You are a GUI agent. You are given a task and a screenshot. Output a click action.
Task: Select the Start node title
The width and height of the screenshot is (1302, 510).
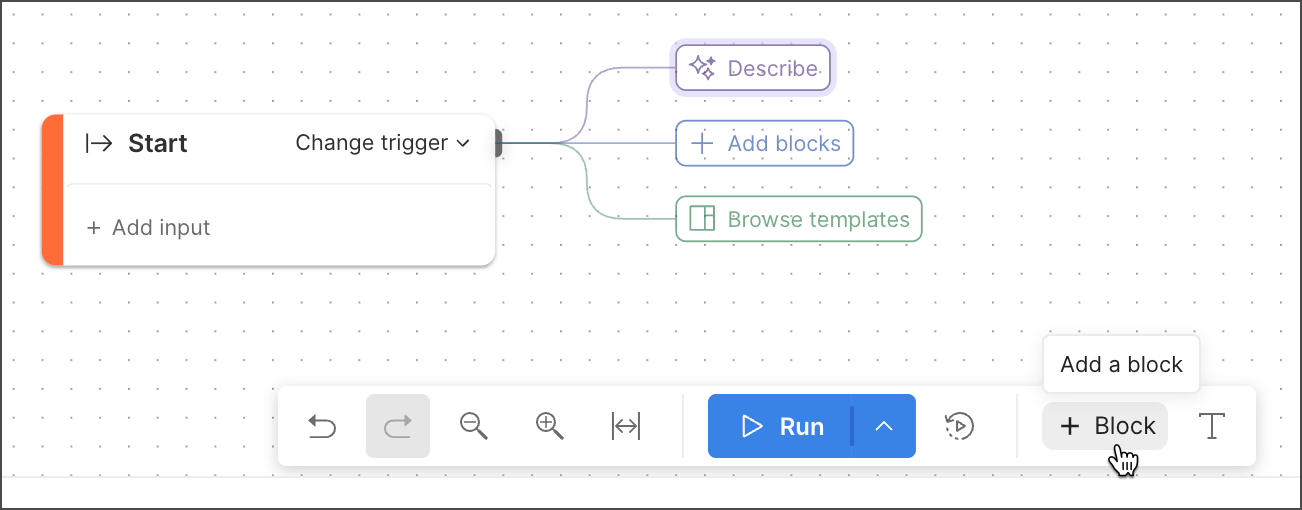click(158, 144)
